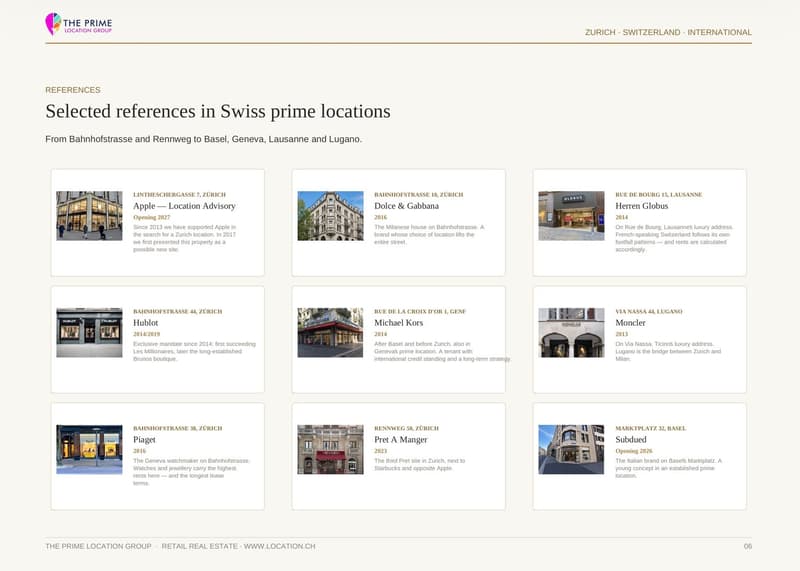Open the Pret A Manger facade photo
The image size is (800, 571).
click(331, 450)
